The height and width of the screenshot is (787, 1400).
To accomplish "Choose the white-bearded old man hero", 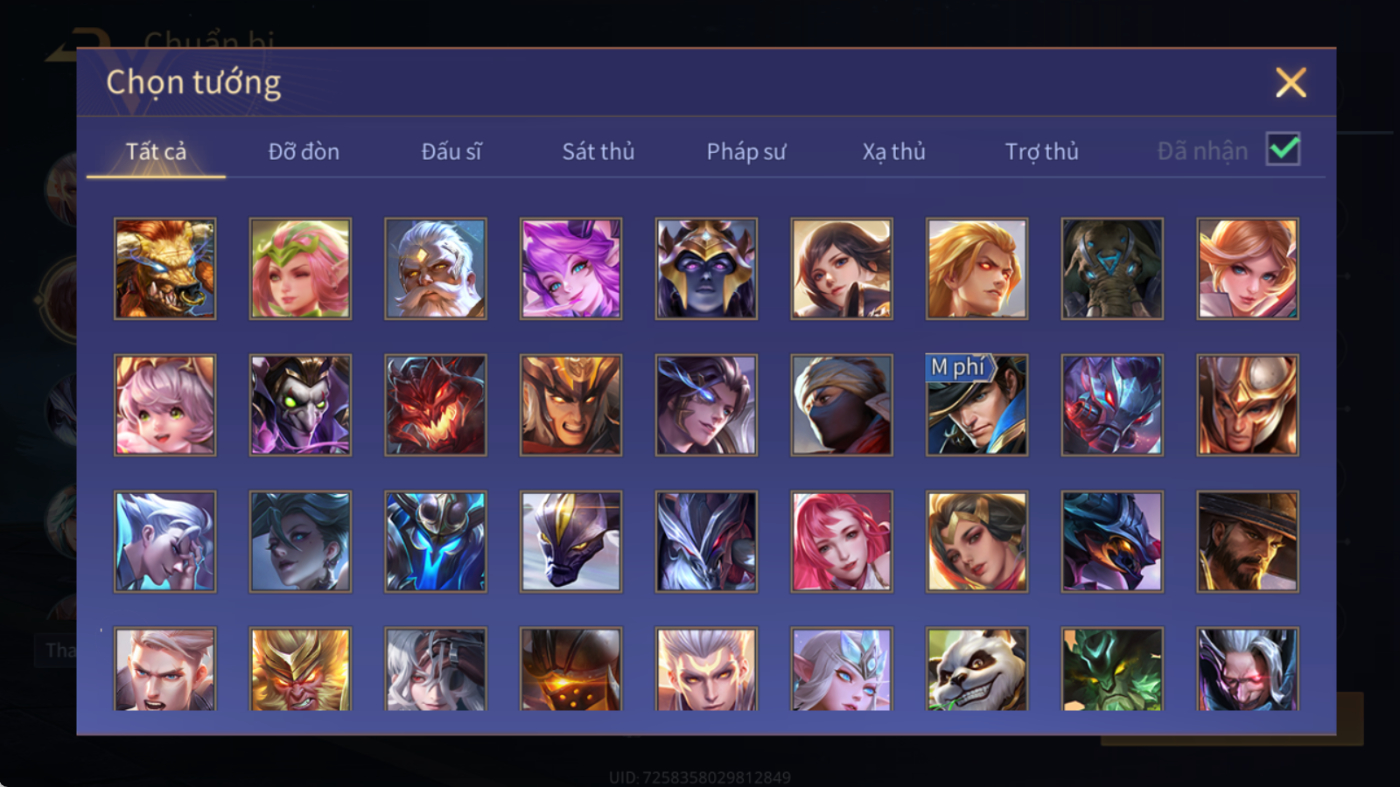I will click(435, 269).
